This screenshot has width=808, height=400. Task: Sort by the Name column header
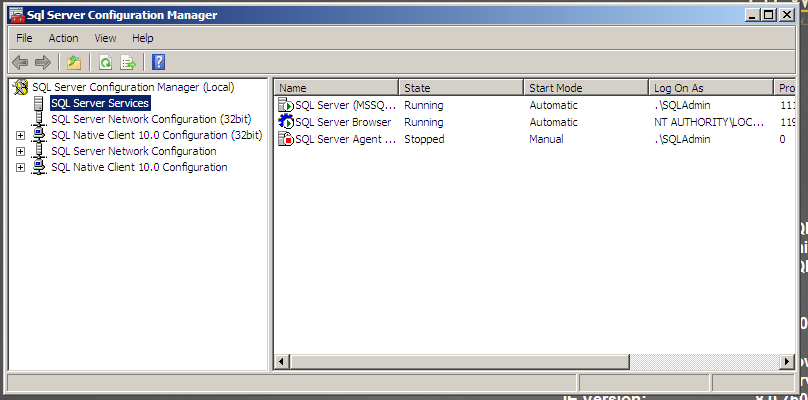point(337,88)
